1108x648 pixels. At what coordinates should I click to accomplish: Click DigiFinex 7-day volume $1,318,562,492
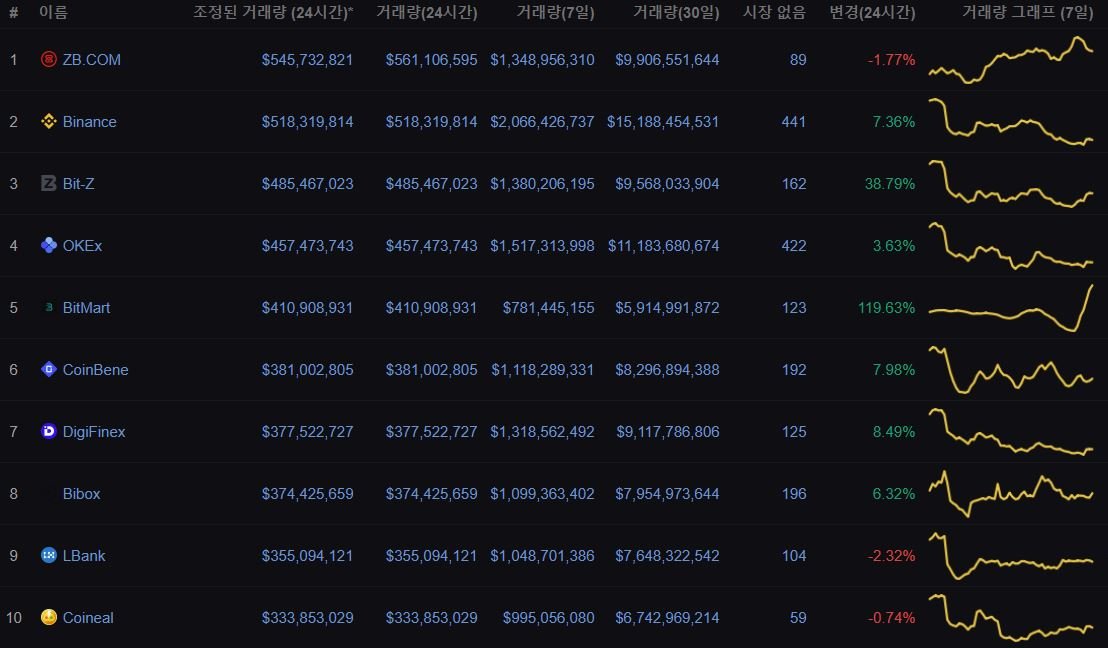click(542, 432)
